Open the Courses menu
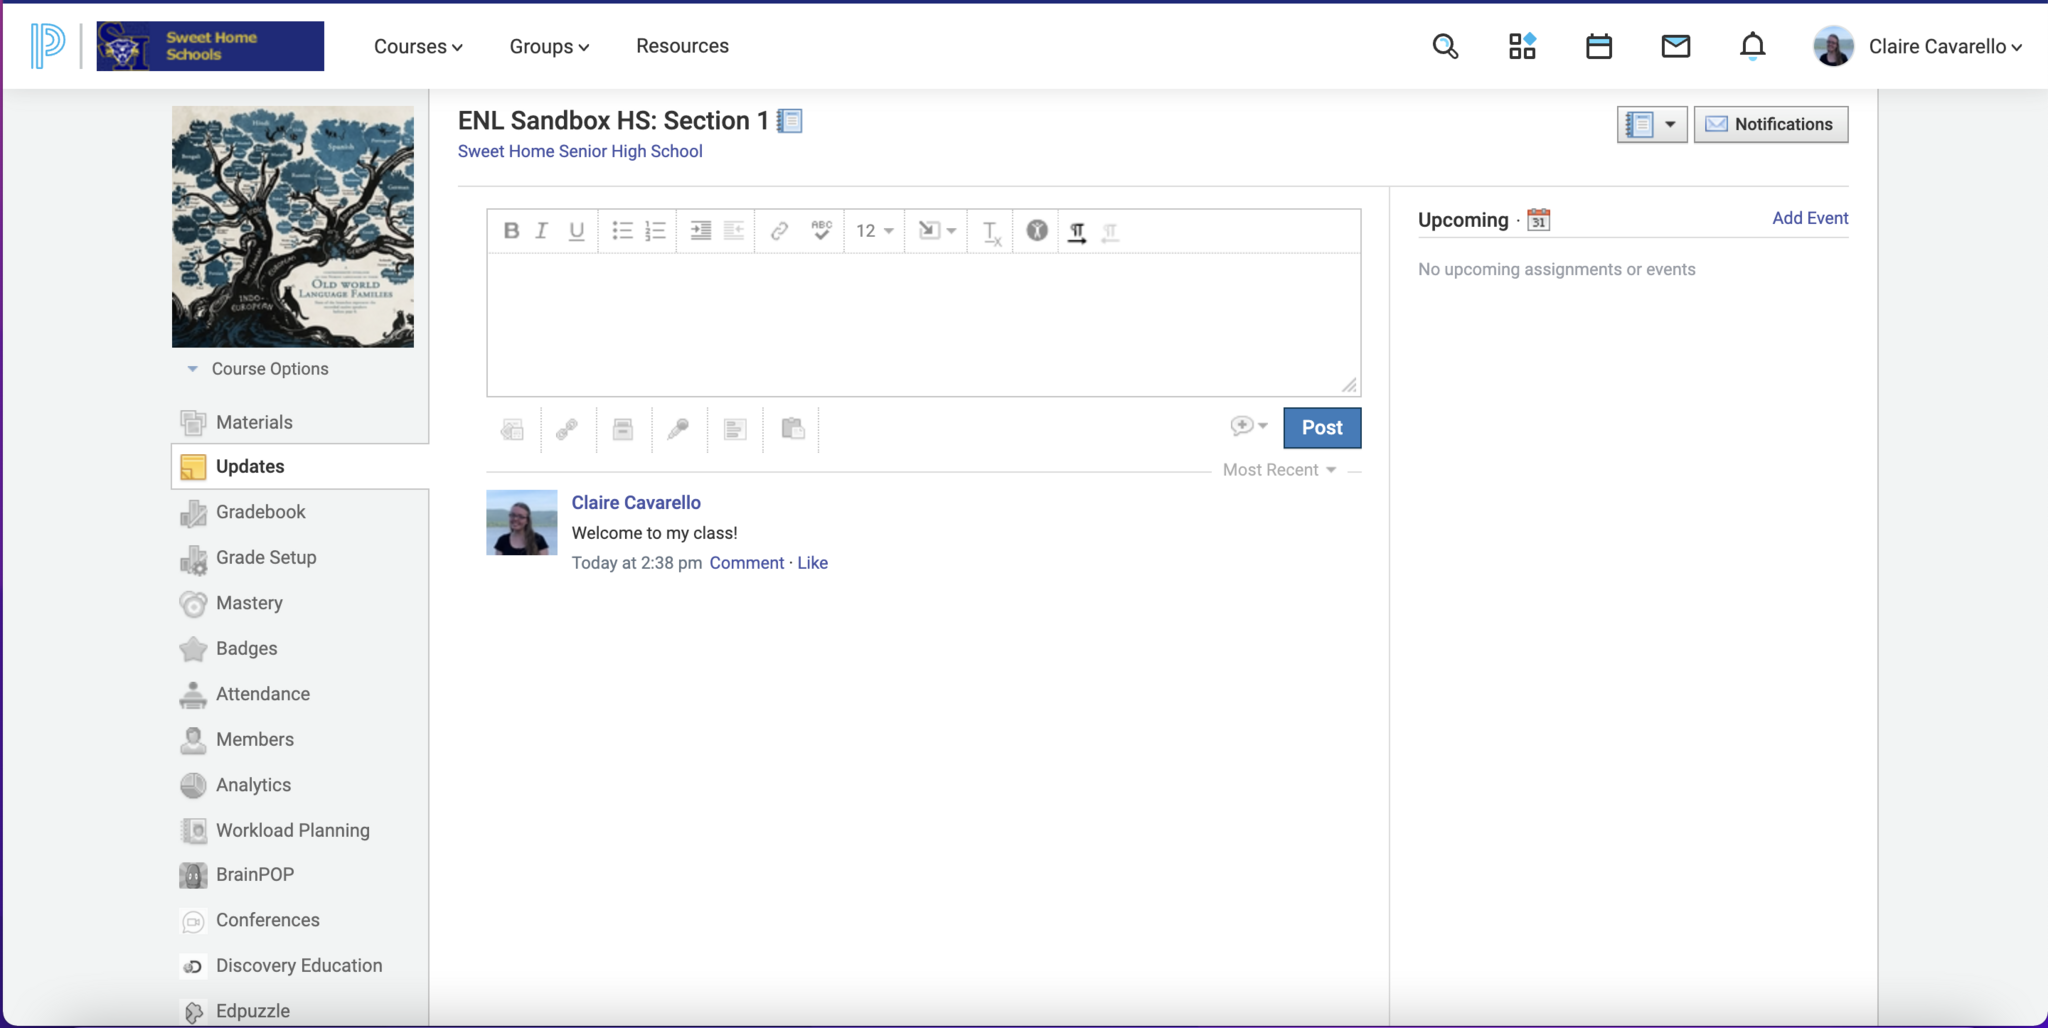This screenshot has width=2048, height=1028. pyautogui.click(x=418, y=46)
